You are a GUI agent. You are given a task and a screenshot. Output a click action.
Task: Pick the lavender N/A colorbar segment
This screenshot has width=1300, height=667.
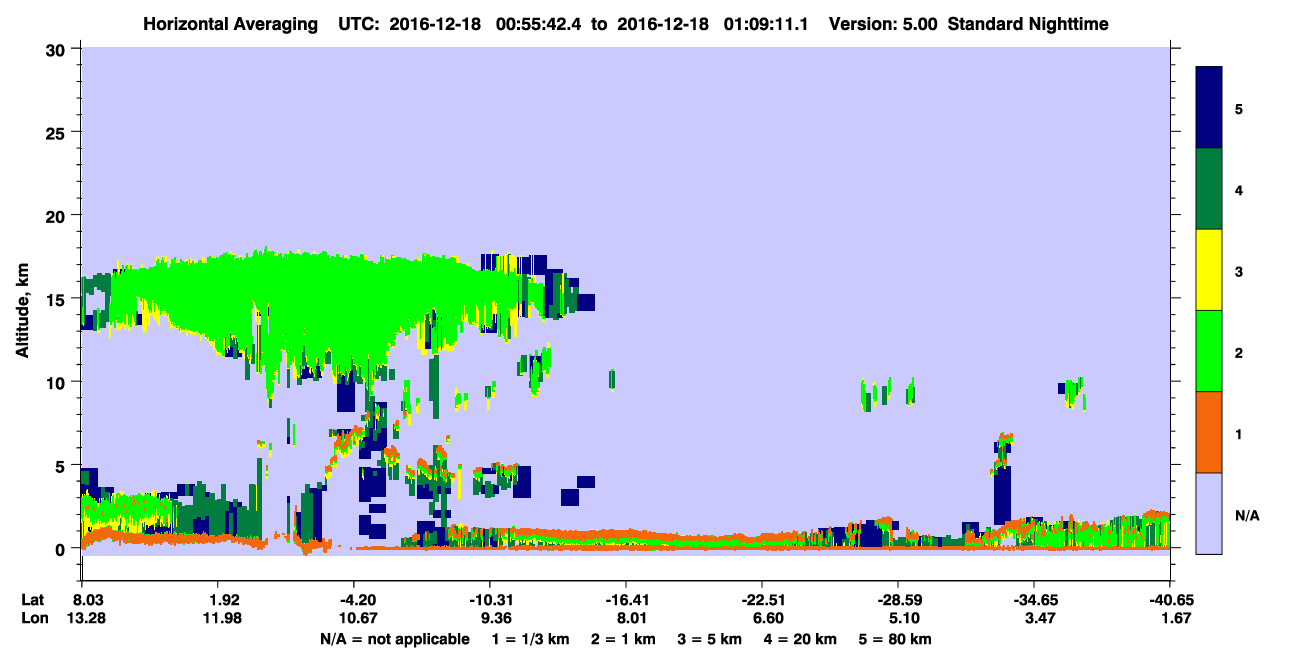1209,512
